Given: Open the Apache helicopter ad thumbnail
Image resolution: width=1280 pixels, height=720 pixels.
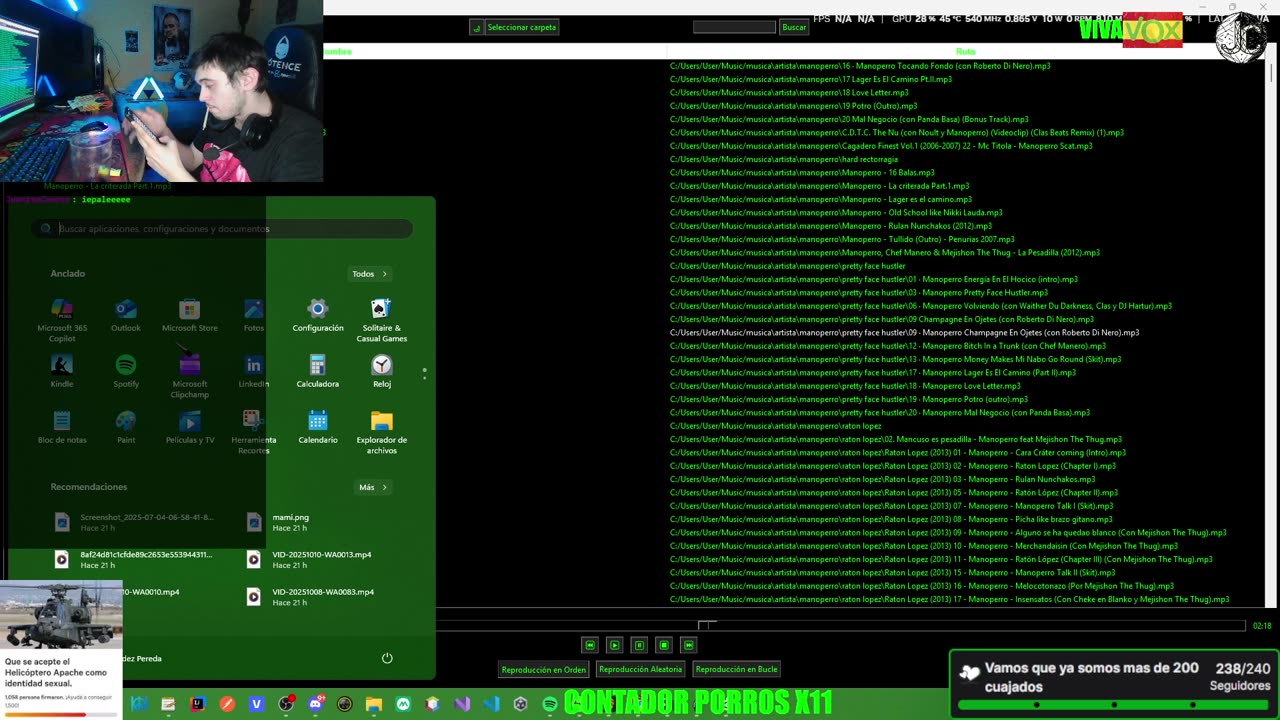Looking at the screenshot, I should 61,615.
